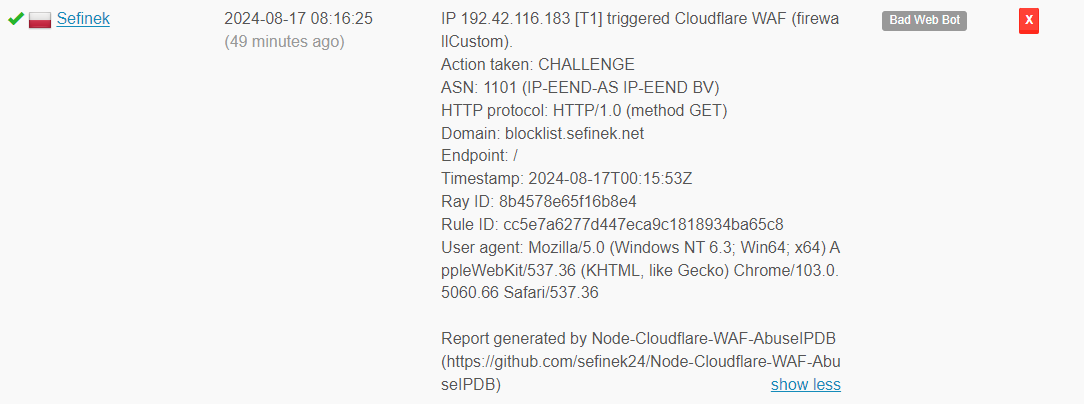Image resolution: width=1086 pixels, height=404 pixels.
Task: Click the report date 2024-08-17 08:16:25
Action: [299, 19]
